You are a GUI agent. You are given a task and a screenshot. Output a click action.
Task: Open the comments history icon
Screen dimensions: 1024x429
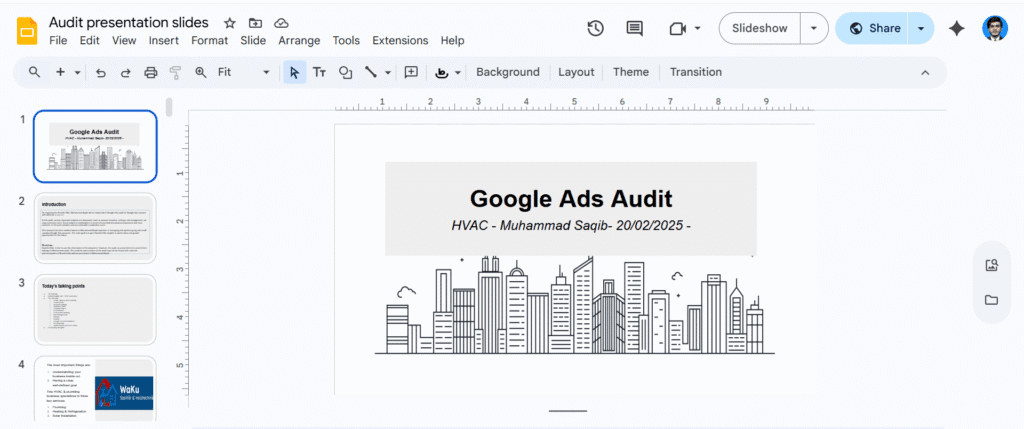[634, 28]
